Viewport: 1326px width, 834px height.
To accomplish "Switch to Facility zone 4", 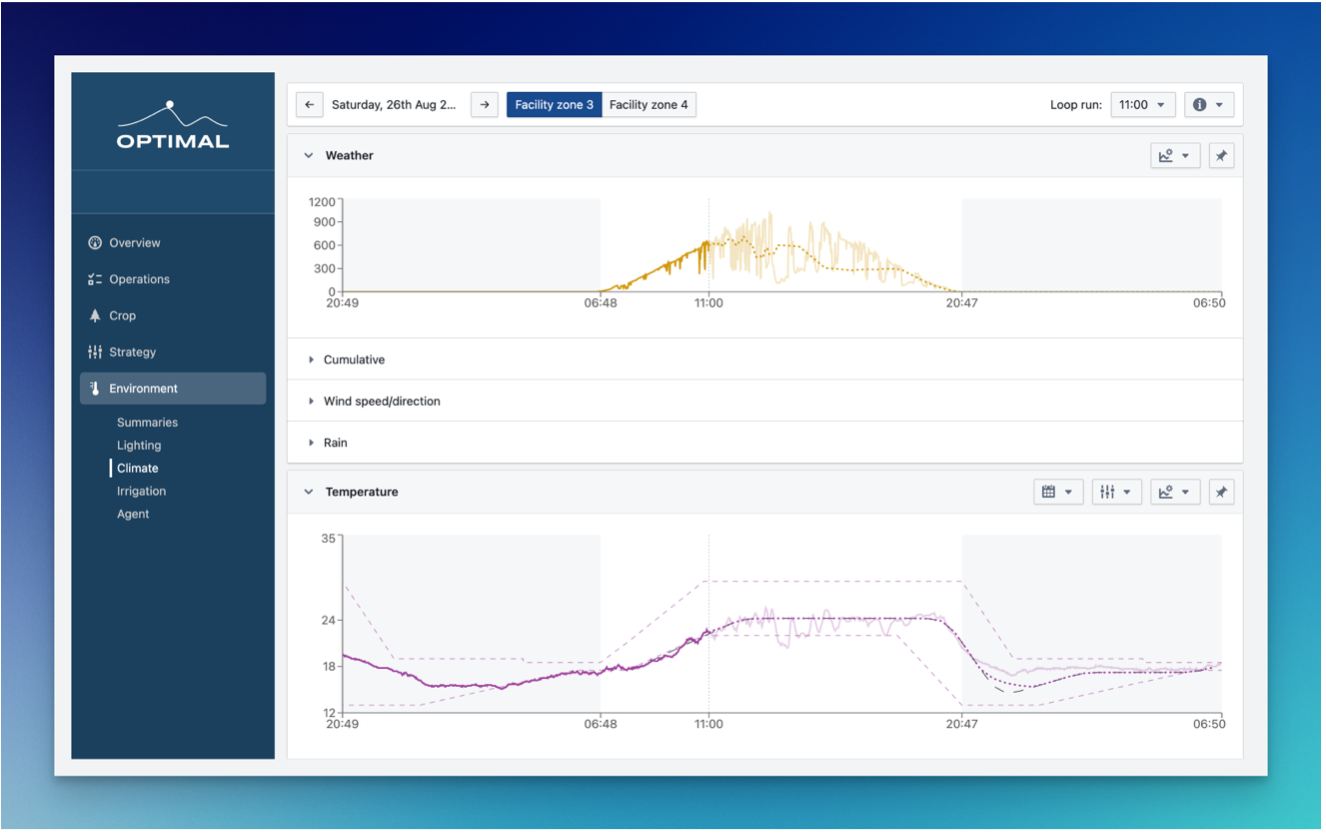I will pos(648,105).
